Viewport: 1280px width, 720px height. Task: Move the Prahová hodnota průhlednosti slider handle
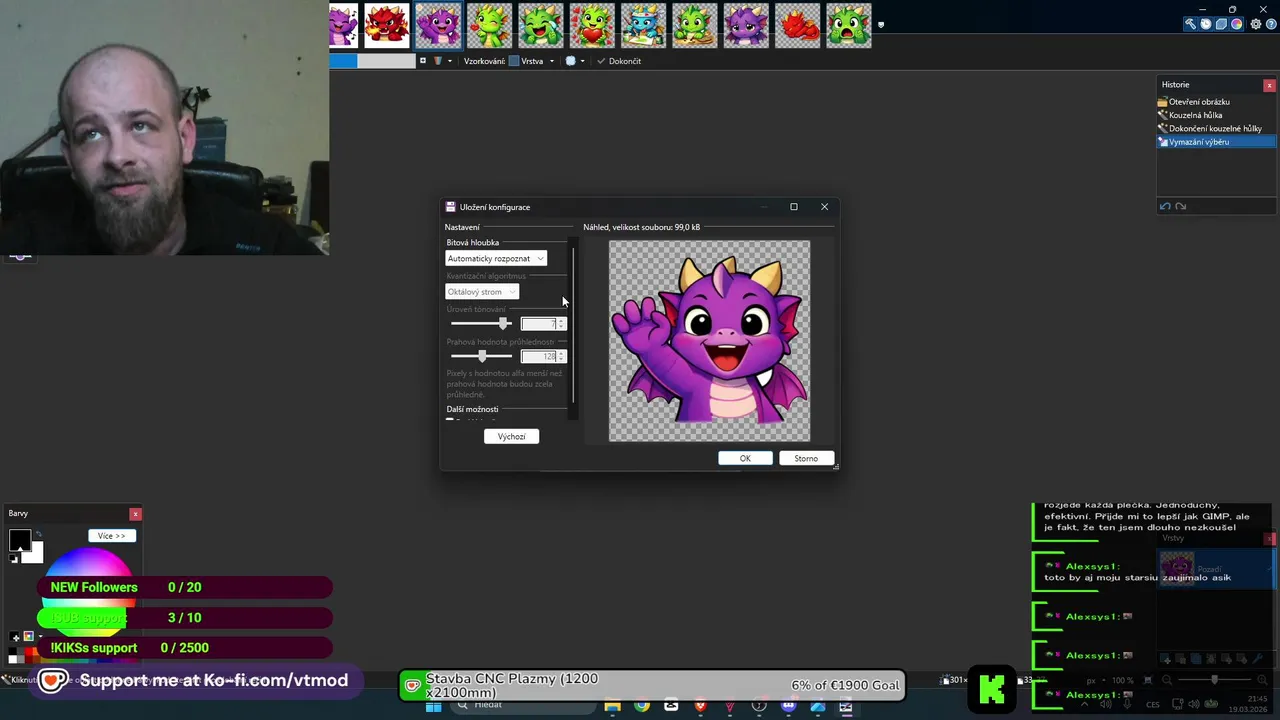point(482,356)
